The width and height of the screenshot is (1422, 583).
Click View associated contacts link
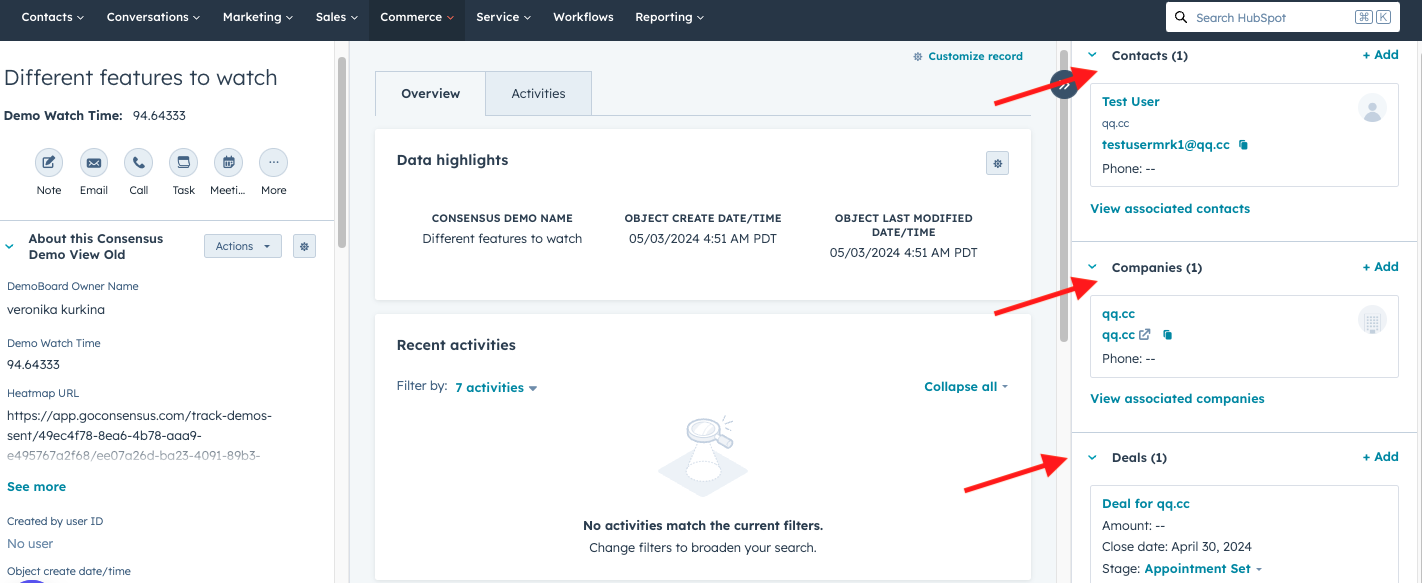[1170, 209]
